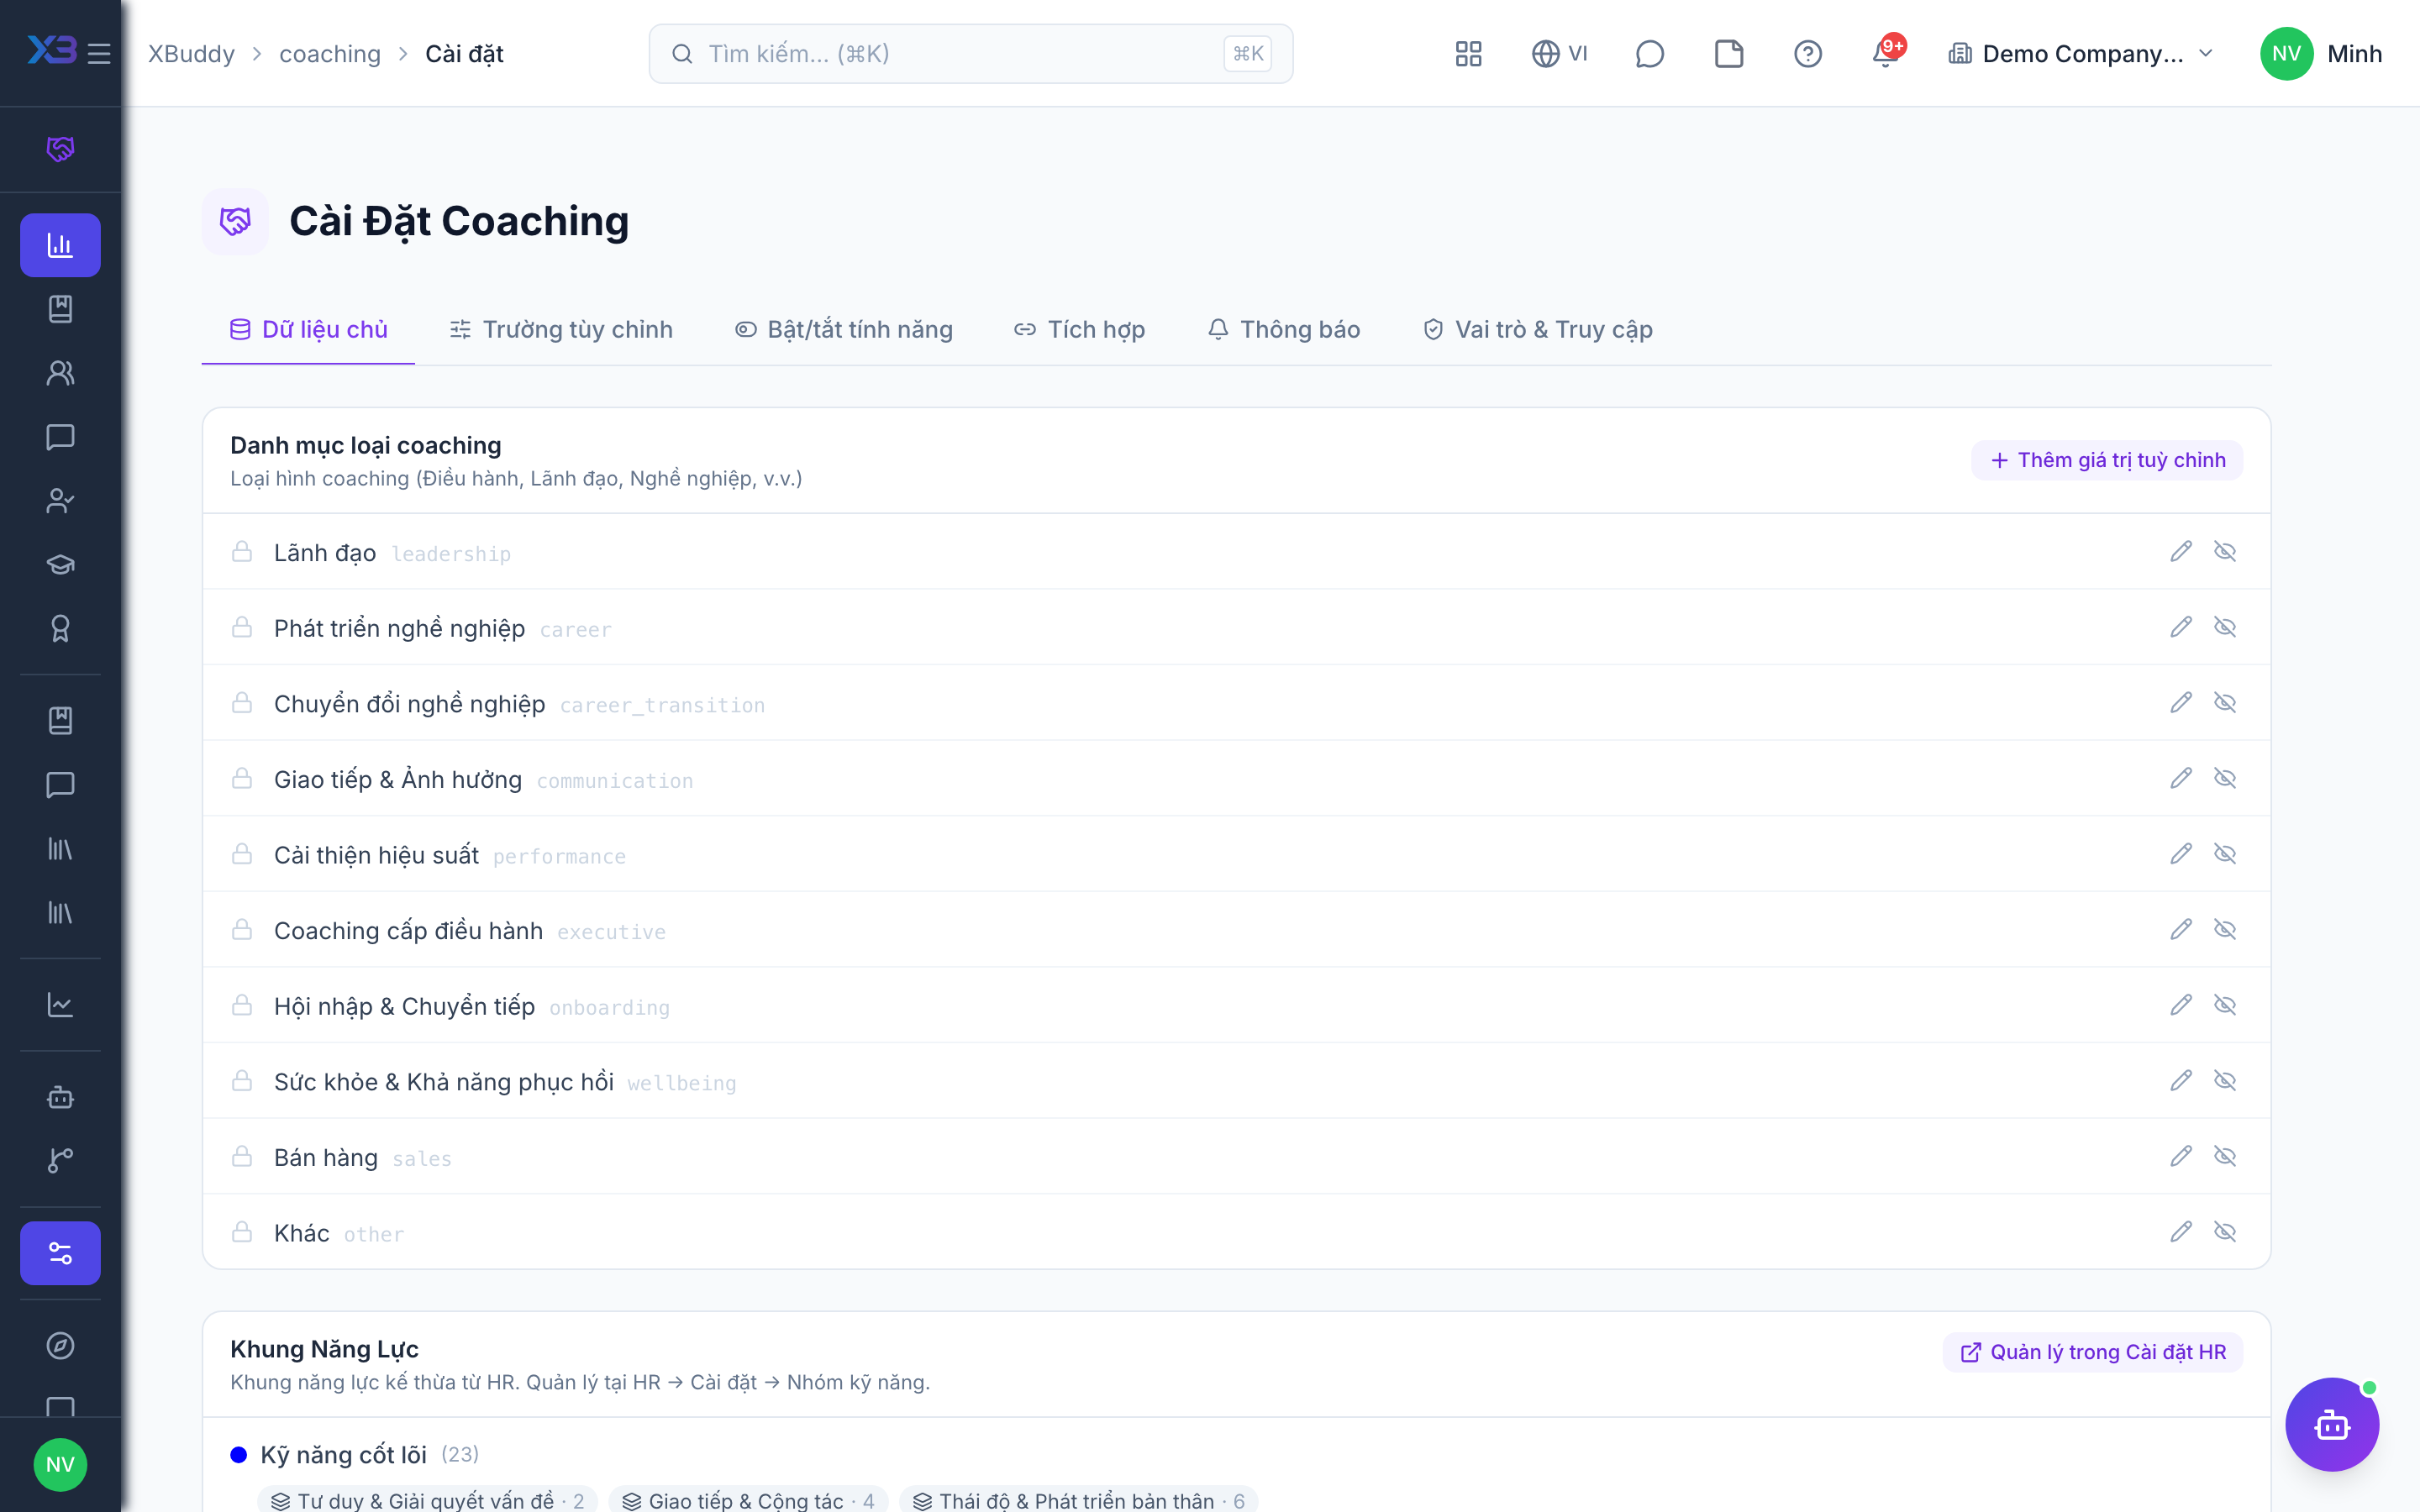The image size is (2420, 1512).
Task: Edit the Lãnh đạo coaching type
Action: click(2181, 552)
